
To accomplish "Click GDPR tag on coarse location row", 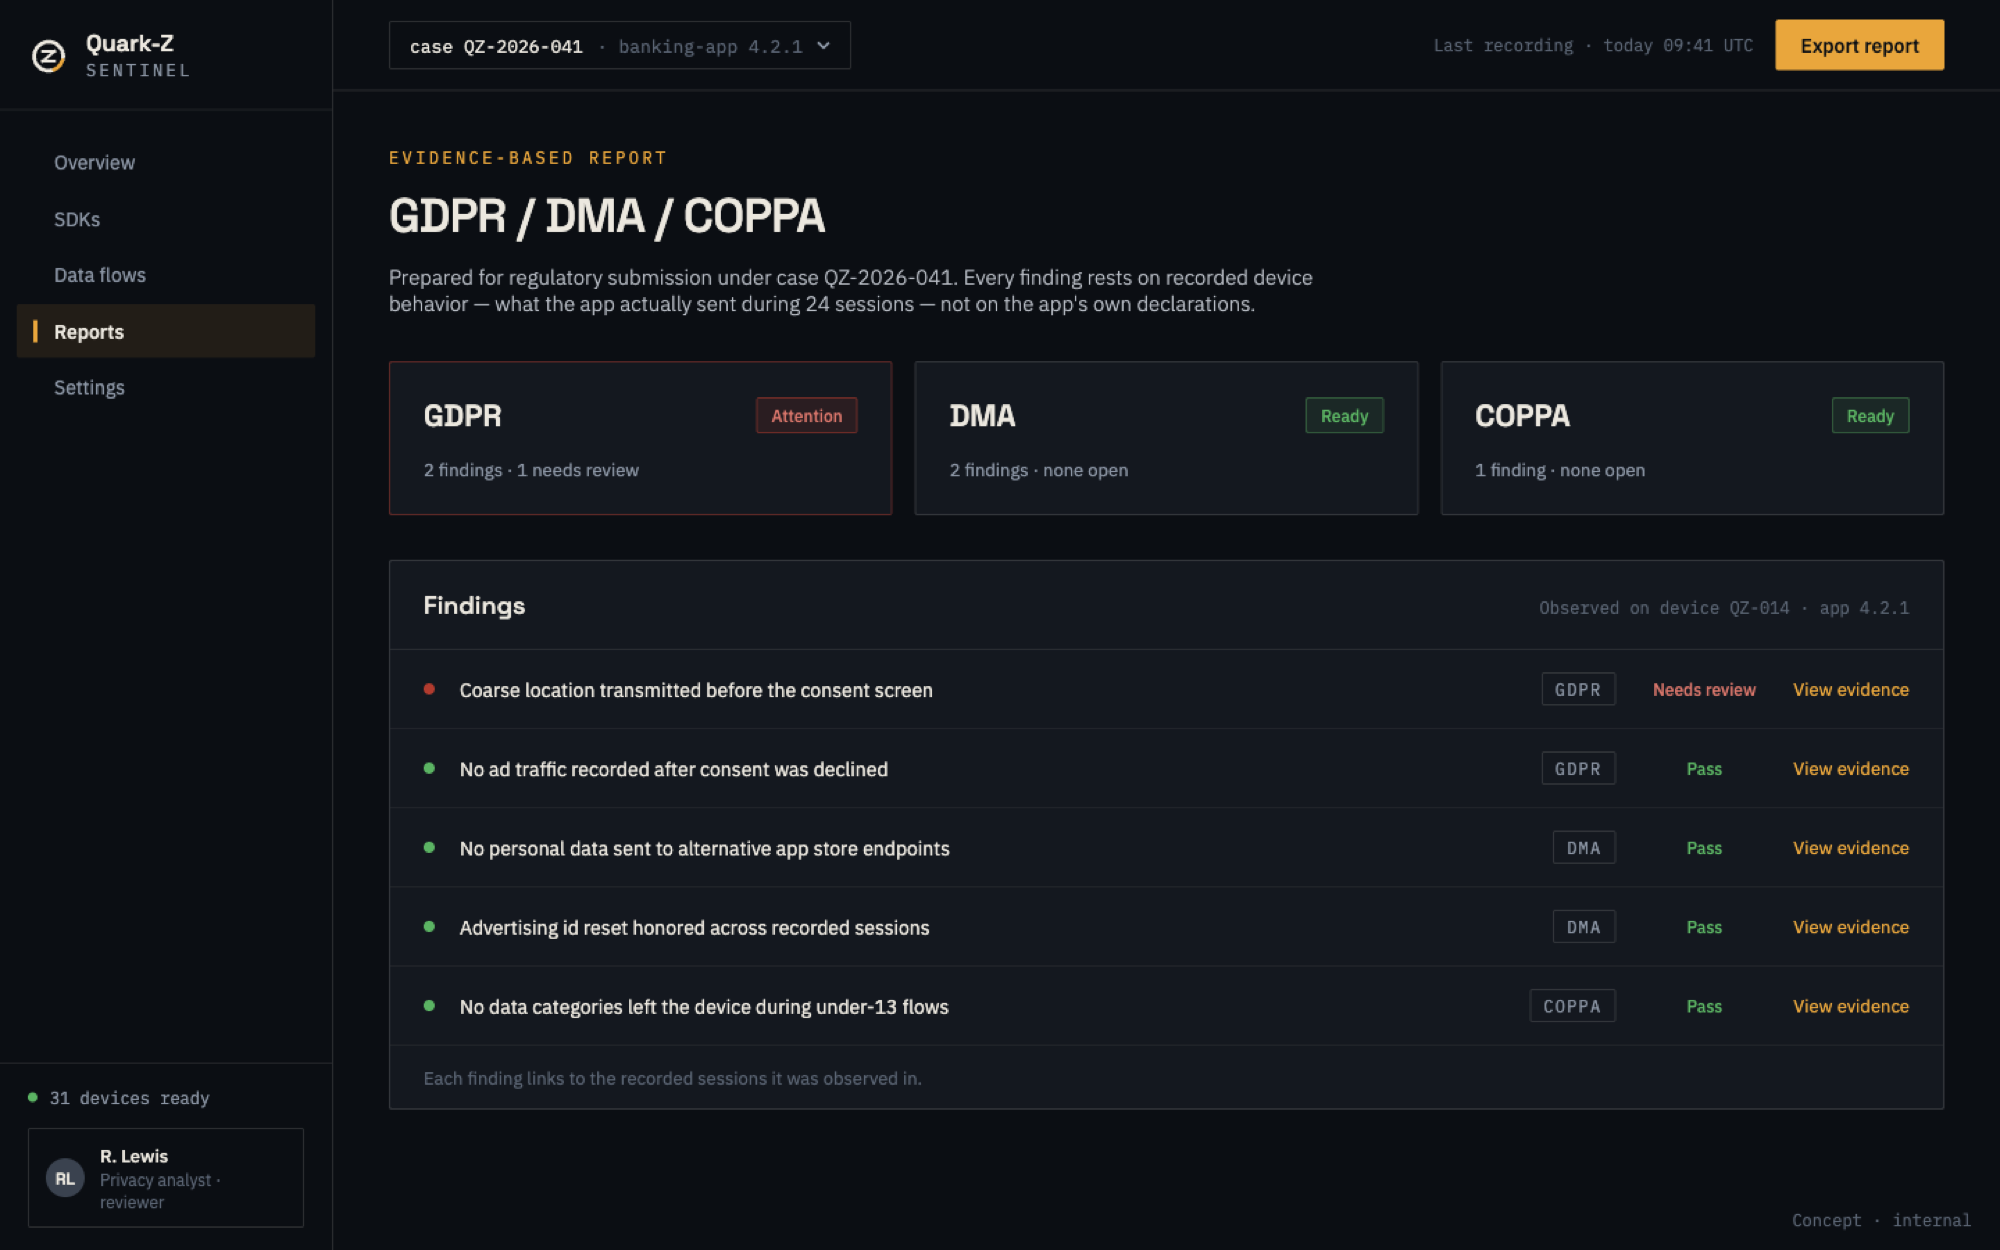I will pyautogui.click(x=1578, y=690).
